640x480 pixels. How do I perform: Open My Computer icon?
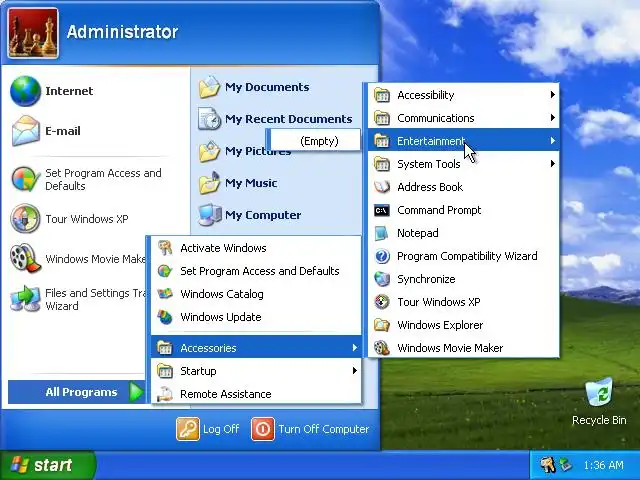pyautogui.click(x=209, y=215)
